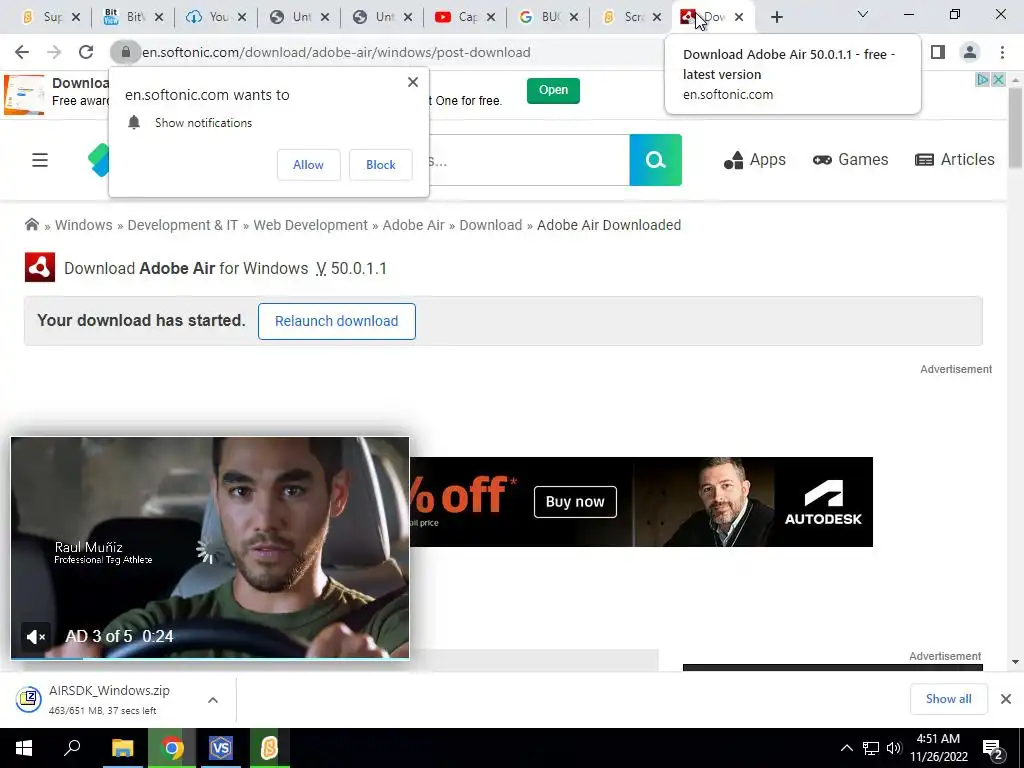Click into the Softonic search field
This screenshot has width=1024, height=768.
(x=529, y=160)
